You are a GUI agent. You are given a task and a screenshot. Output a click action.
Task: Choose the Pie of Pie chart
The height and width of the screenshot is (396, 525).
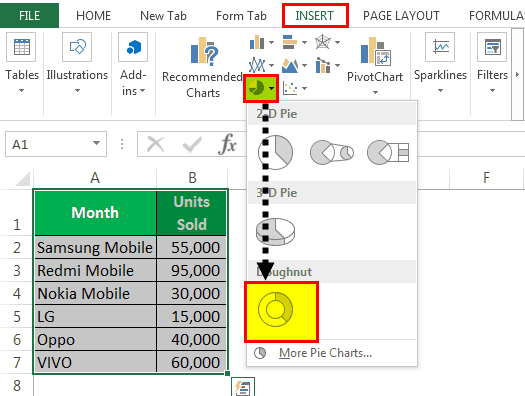(332, 153)
